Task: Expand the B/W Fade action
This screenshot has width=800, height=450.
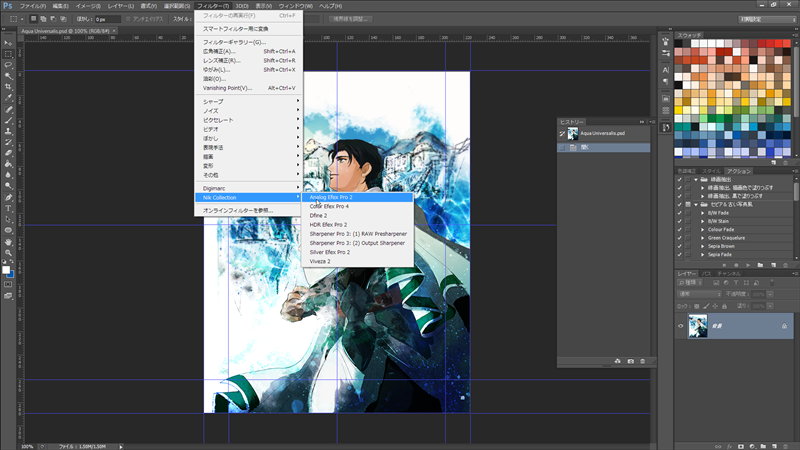Action: point(703,213)
